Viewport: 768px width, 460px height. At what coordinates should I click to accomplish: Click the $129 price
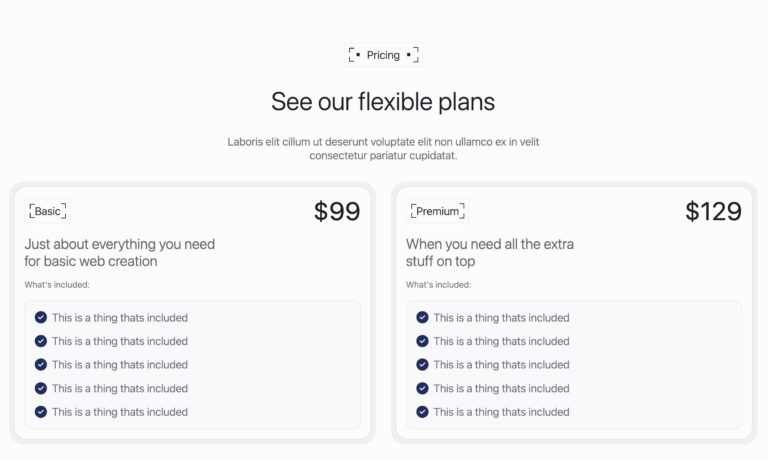[x=713, y=211]
